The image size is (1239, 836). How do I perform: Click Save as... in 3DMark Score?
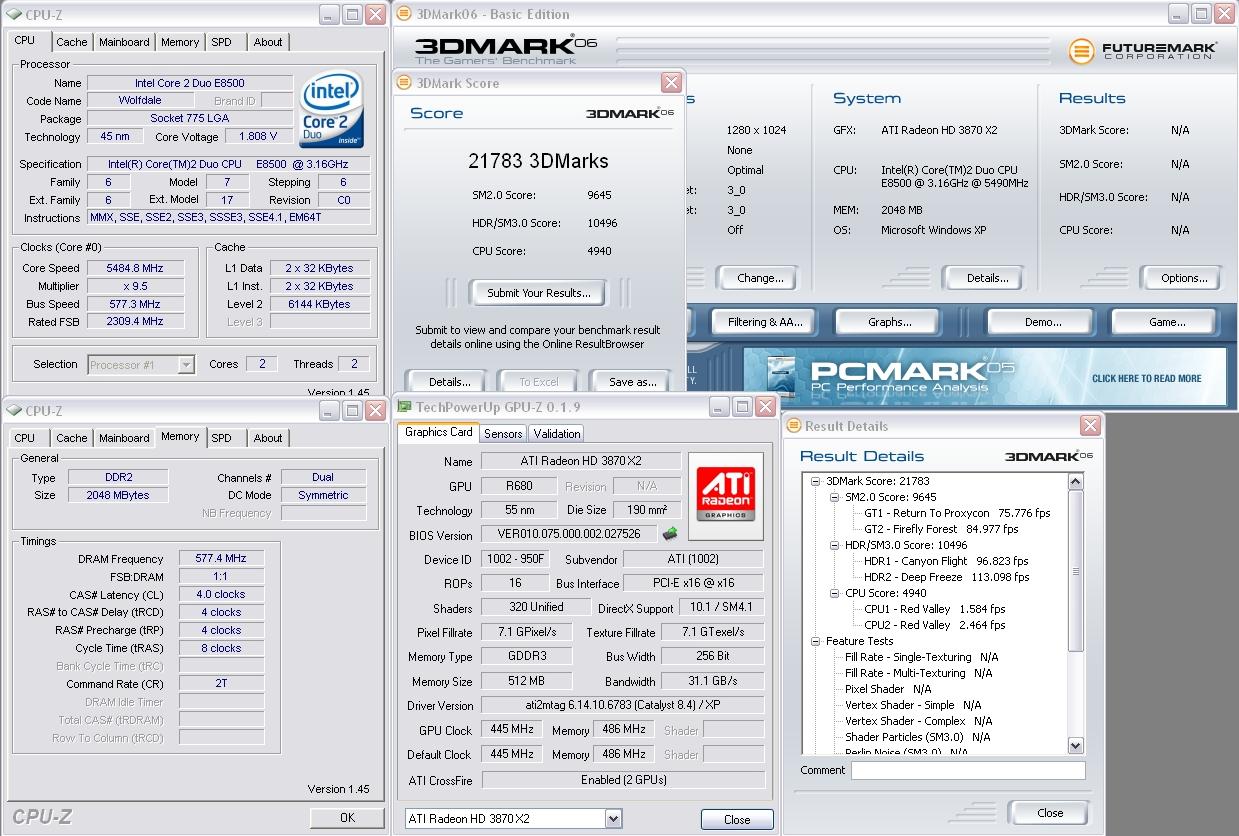pos(632,381)
